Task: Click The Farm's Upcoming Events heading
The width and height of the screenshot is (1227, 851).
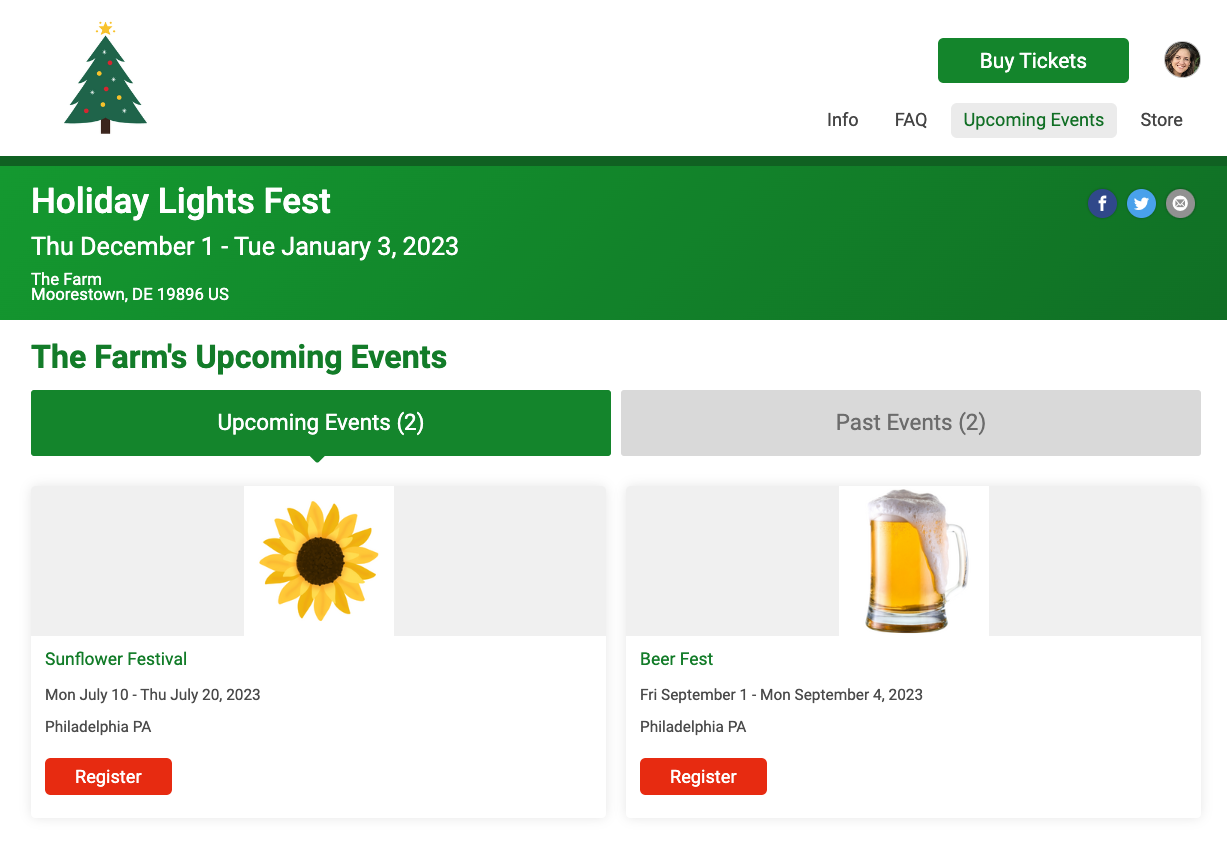Action: 239,357
